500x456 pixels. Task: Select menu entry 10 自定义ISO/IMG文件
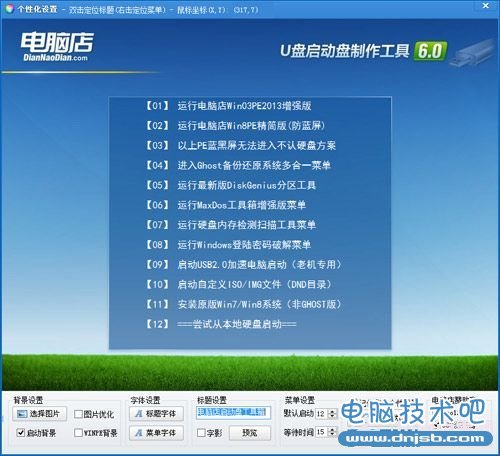click(239, 284)
